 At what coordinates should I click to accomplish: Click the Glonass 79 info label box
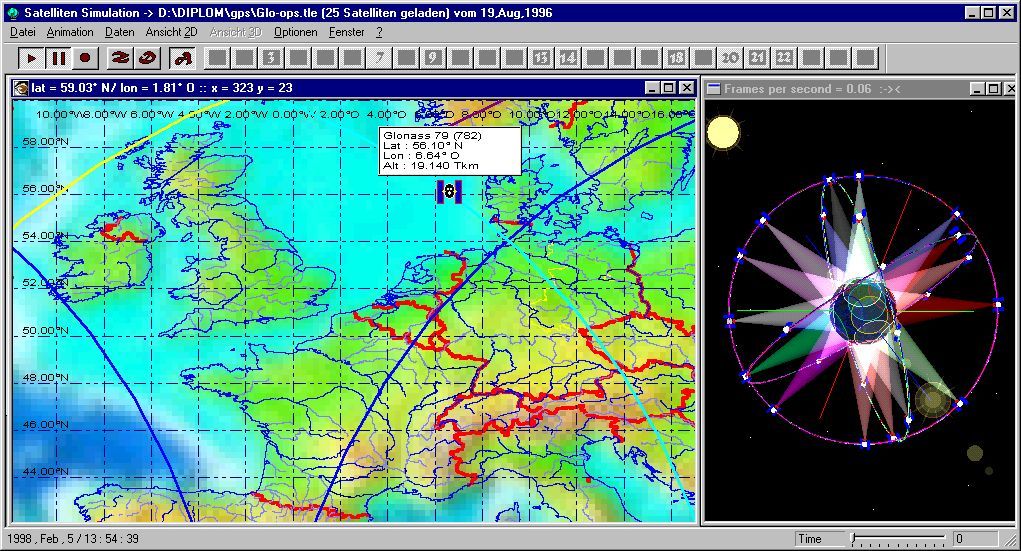coord(448,151)
